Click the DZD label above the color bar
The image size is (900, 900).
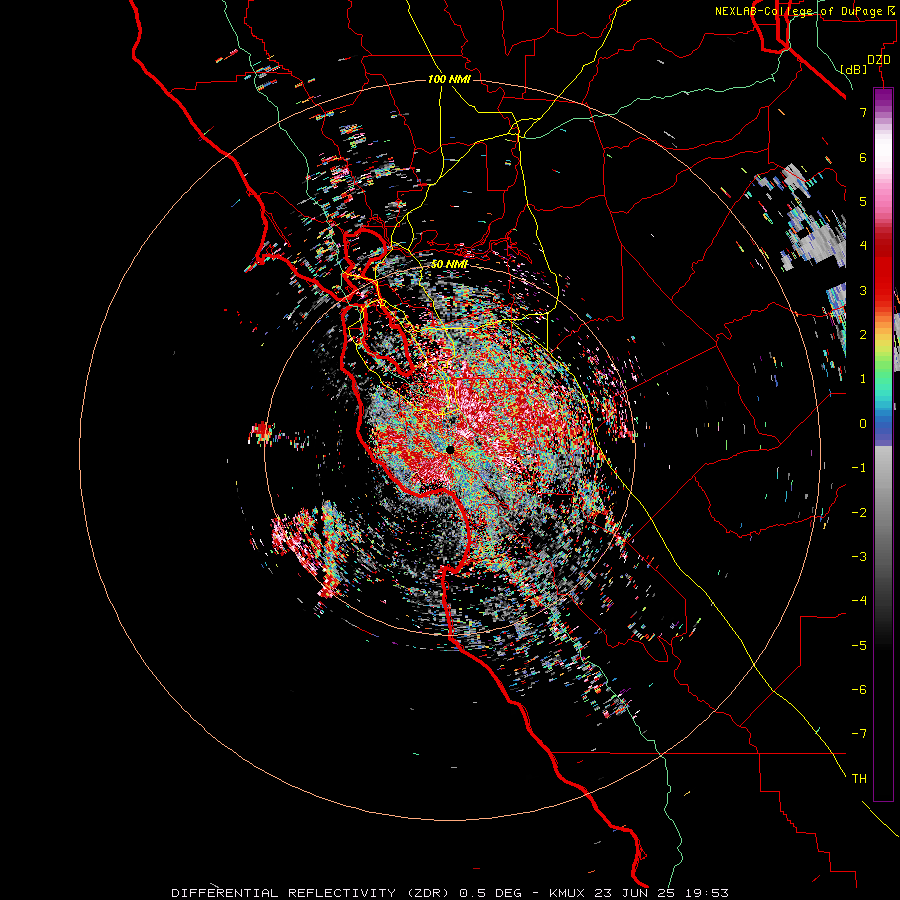879,60
